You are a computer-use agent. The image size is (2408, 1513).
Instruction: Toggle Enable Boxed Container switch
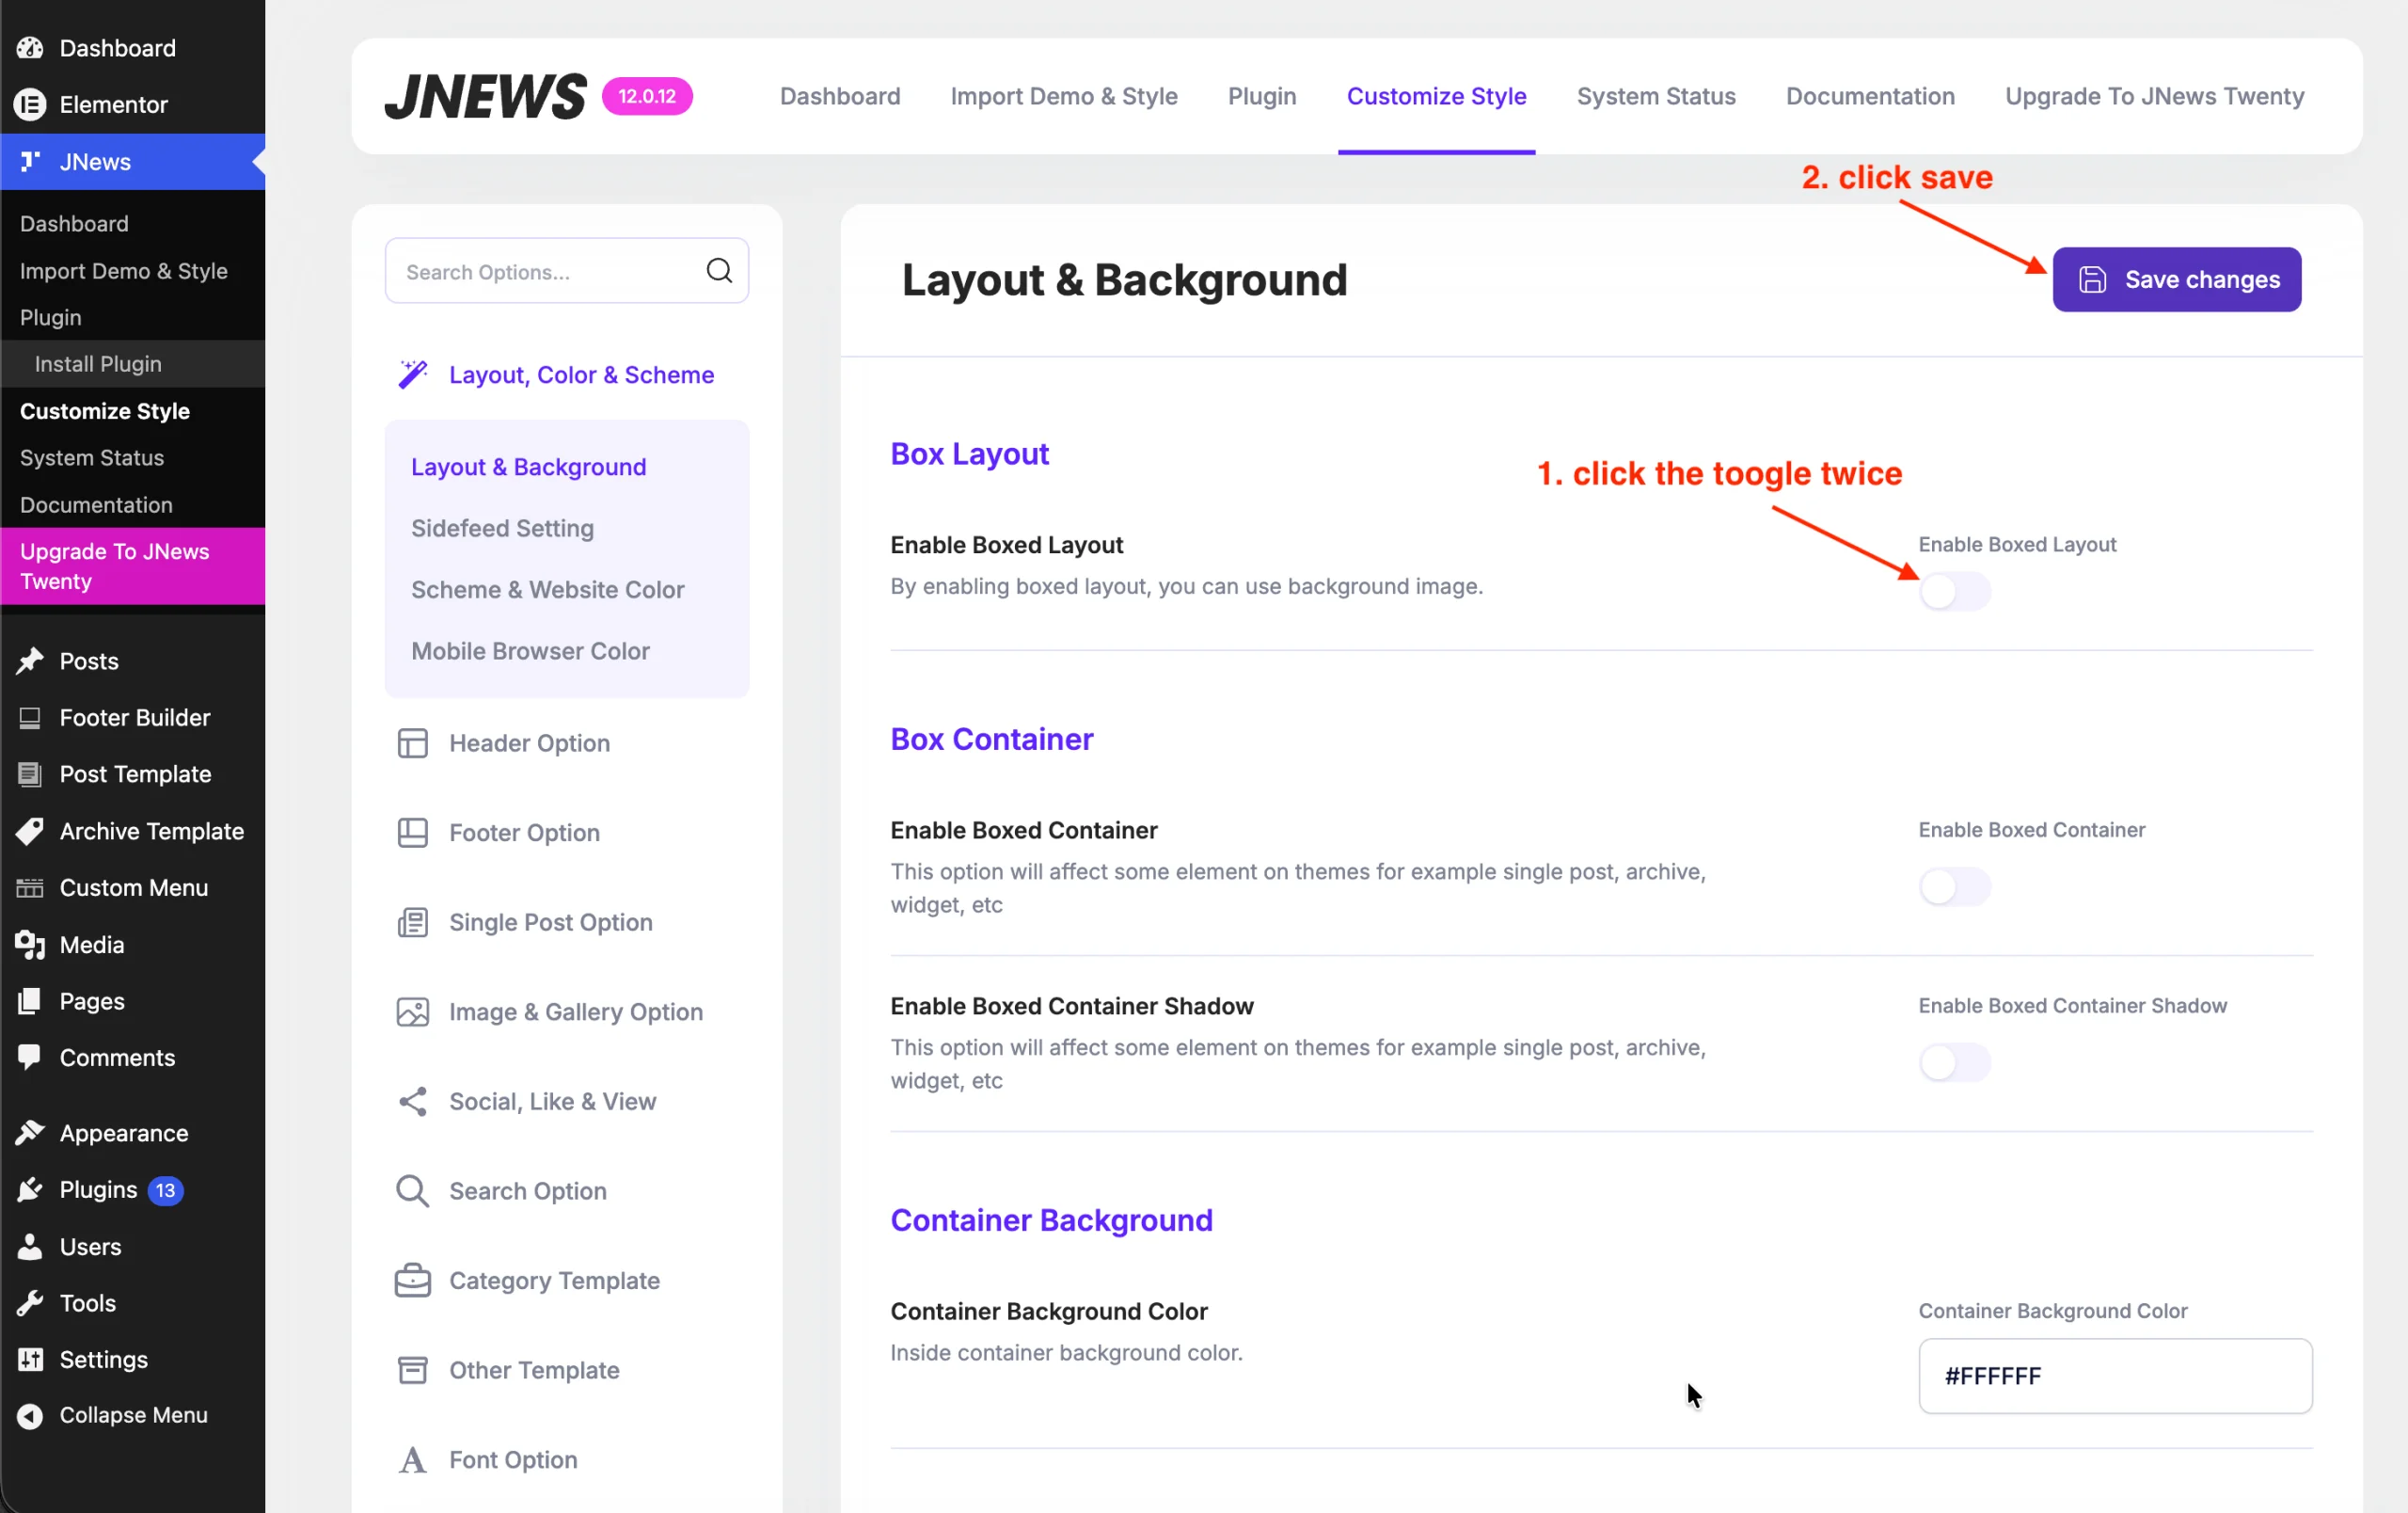(x=1954, y=886)
